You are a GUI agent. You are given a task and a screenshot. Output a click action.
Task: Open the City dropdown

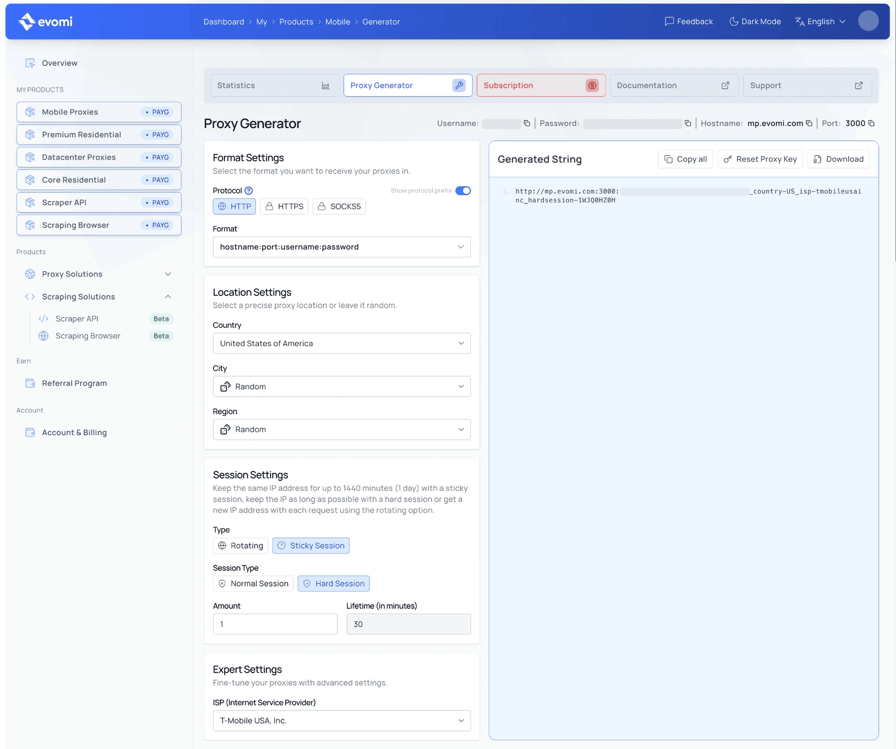[342, 387]
